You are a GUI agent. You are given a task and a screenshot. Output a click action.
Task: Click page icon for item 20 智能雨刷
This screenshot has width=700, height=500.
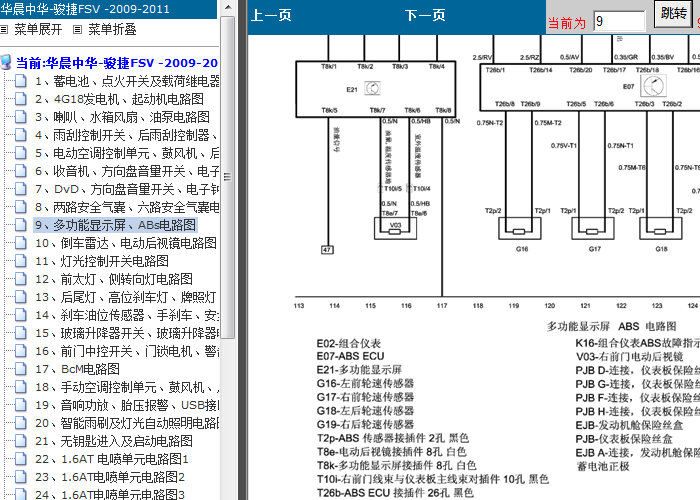point(21,423)
